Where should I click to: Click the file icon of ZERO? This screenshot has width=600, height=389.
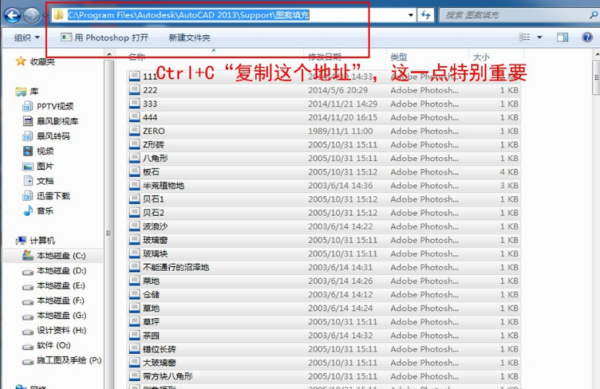[x=134, y=131]
